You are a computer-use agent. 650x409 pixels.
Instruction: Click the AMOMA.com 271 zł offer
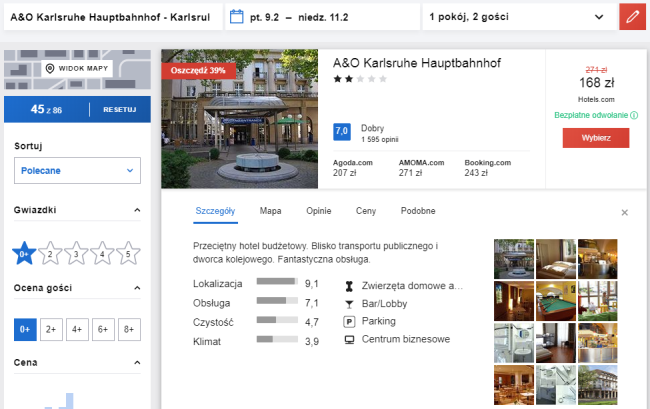(421, 168)
